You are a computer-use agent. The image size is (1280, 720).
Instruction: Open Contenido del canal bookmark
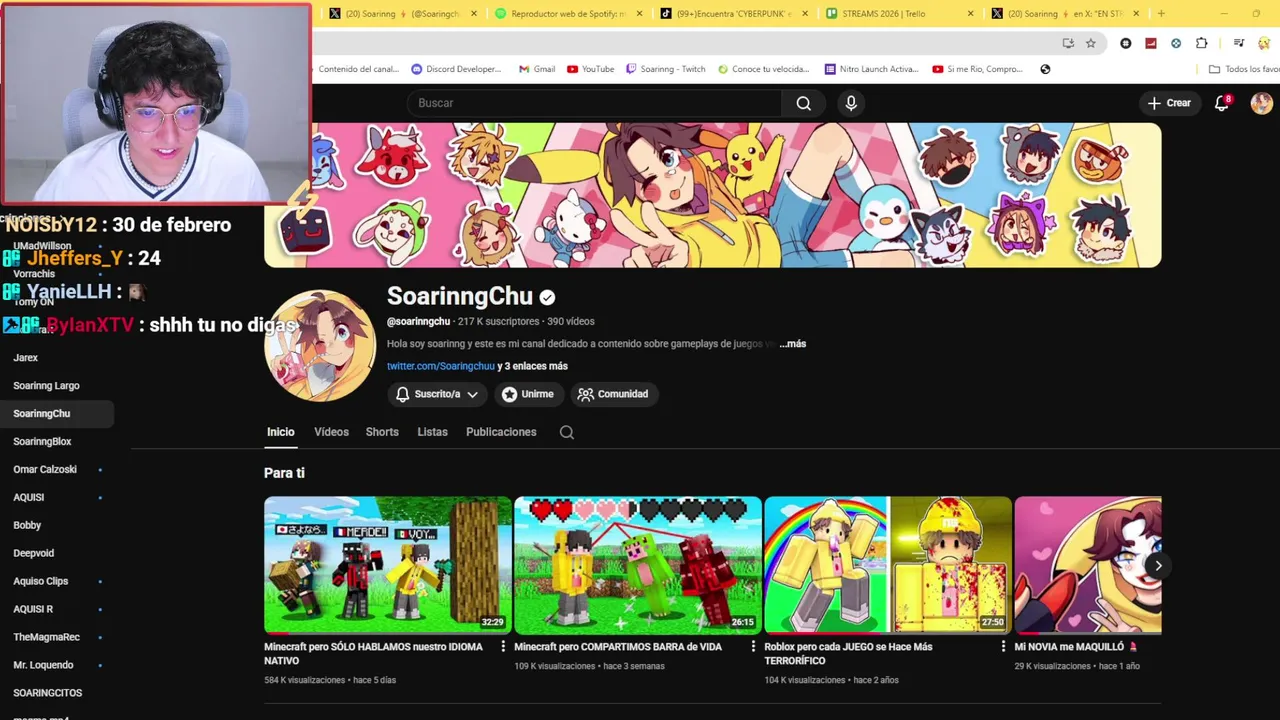coord(357,69)
